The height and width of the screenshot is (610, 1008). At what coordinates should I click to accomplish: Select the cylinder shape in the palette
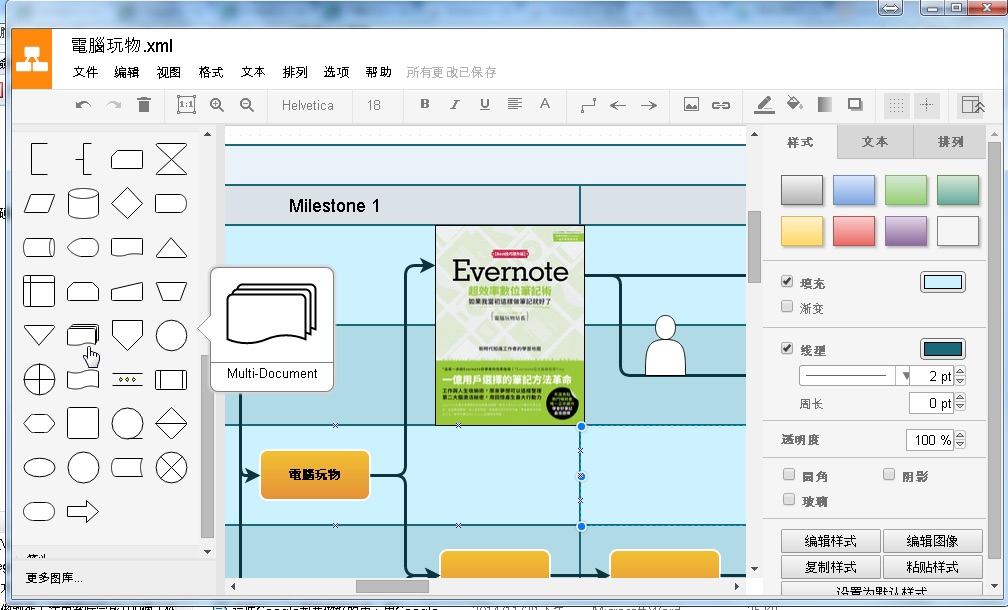point(83,203)
